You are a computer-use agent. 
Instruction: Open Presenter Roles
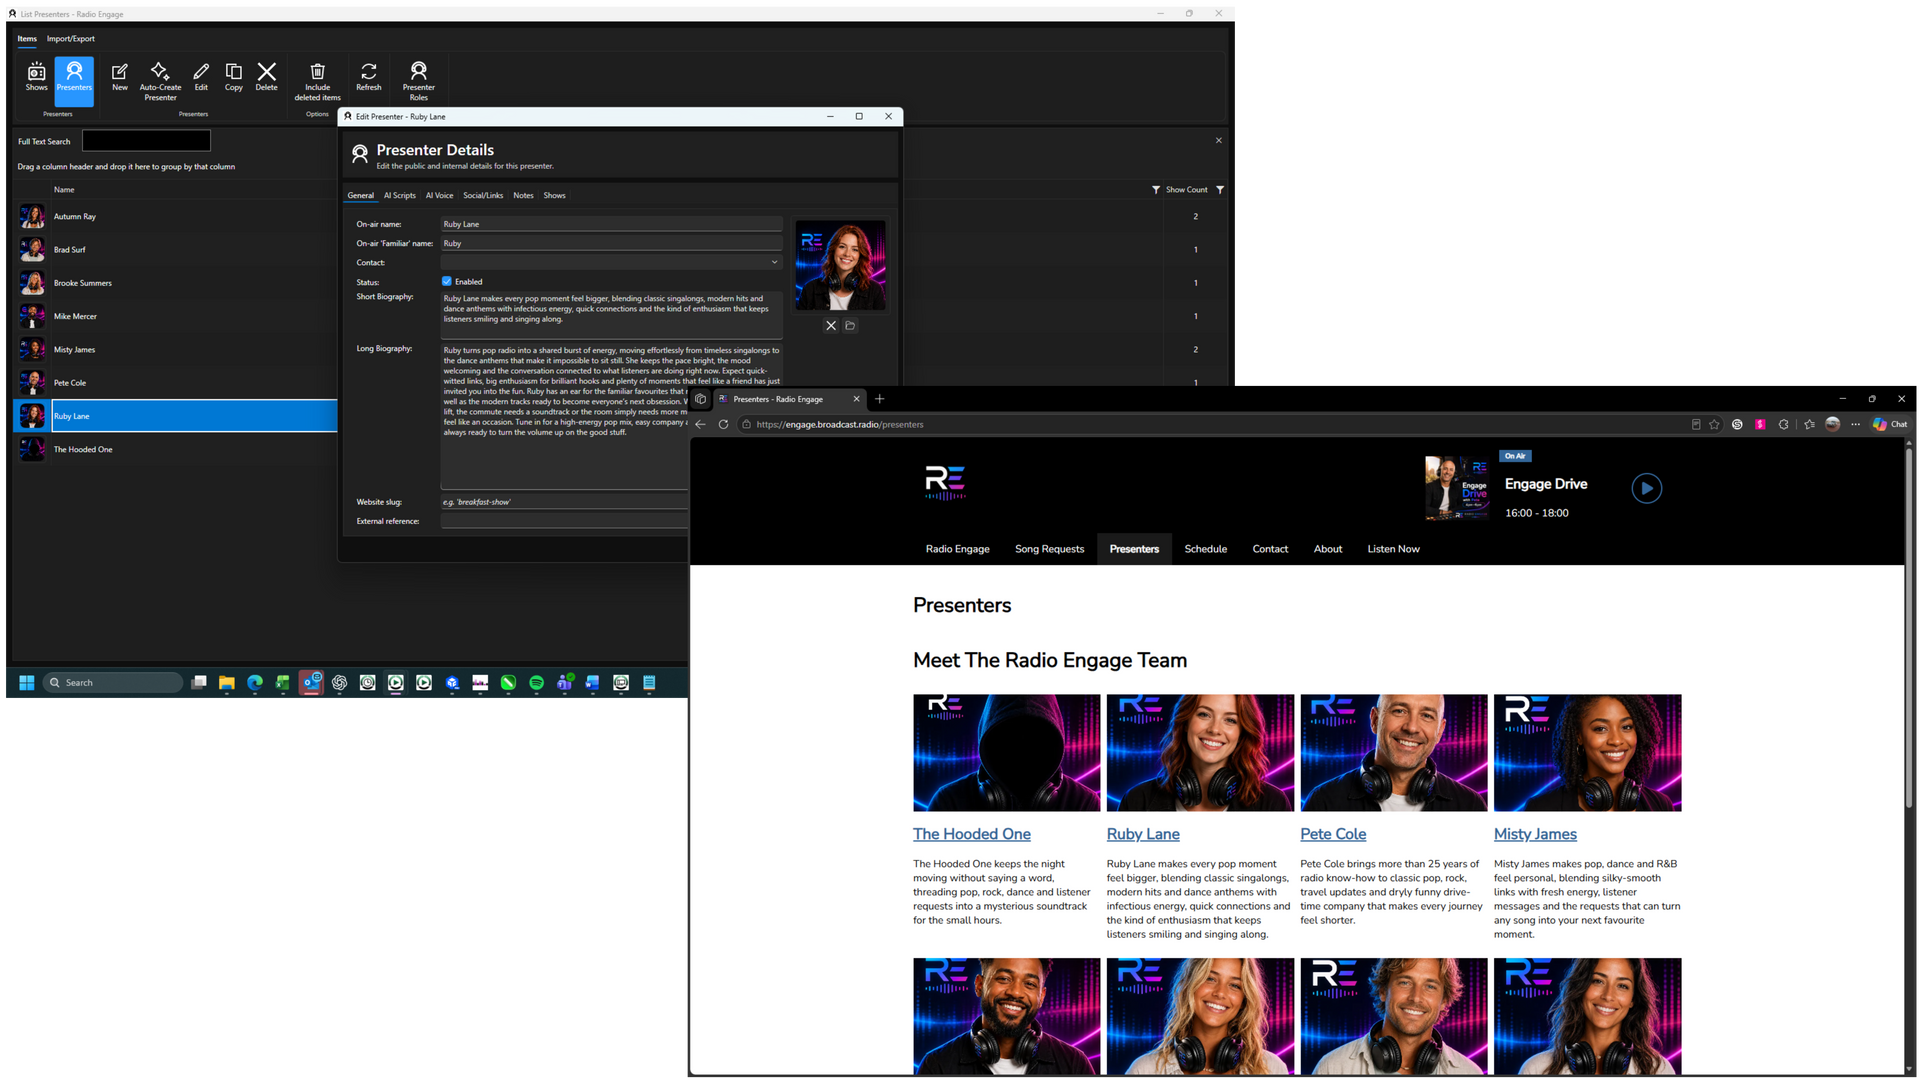pos(419,81)
